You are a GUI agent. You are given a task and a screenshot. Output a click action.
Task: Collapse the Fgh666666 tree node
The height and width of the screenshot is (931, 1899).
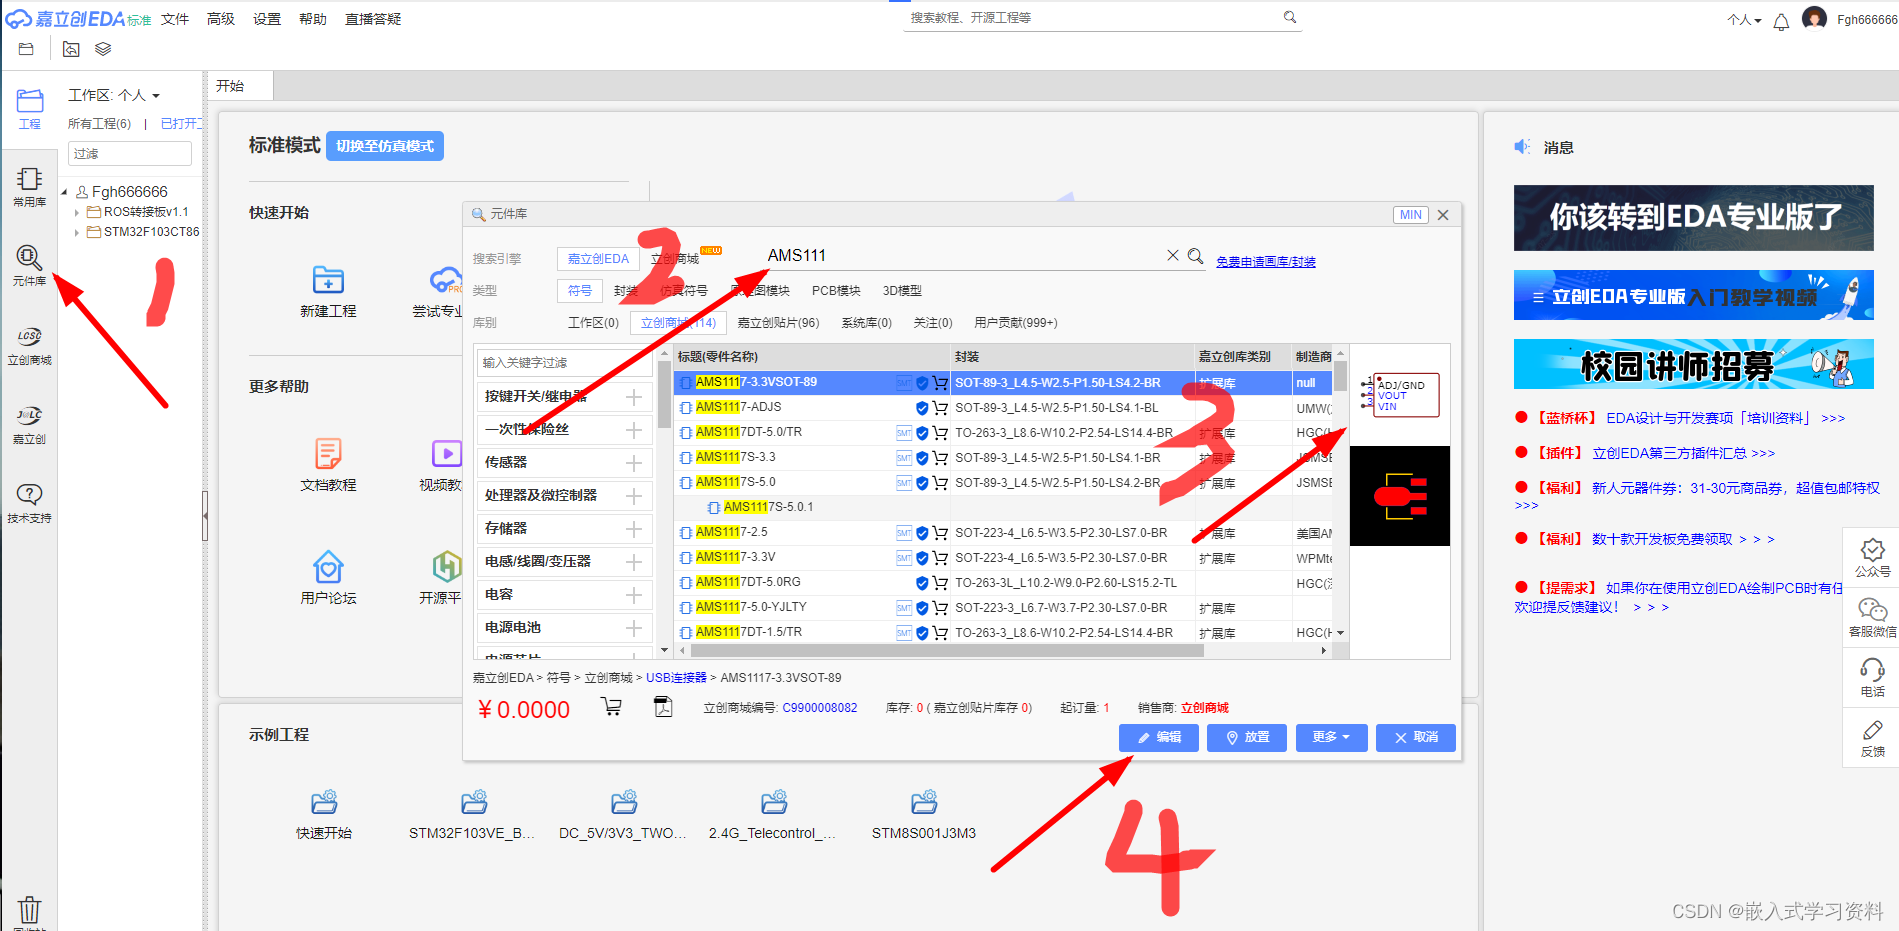coord(64,192)
